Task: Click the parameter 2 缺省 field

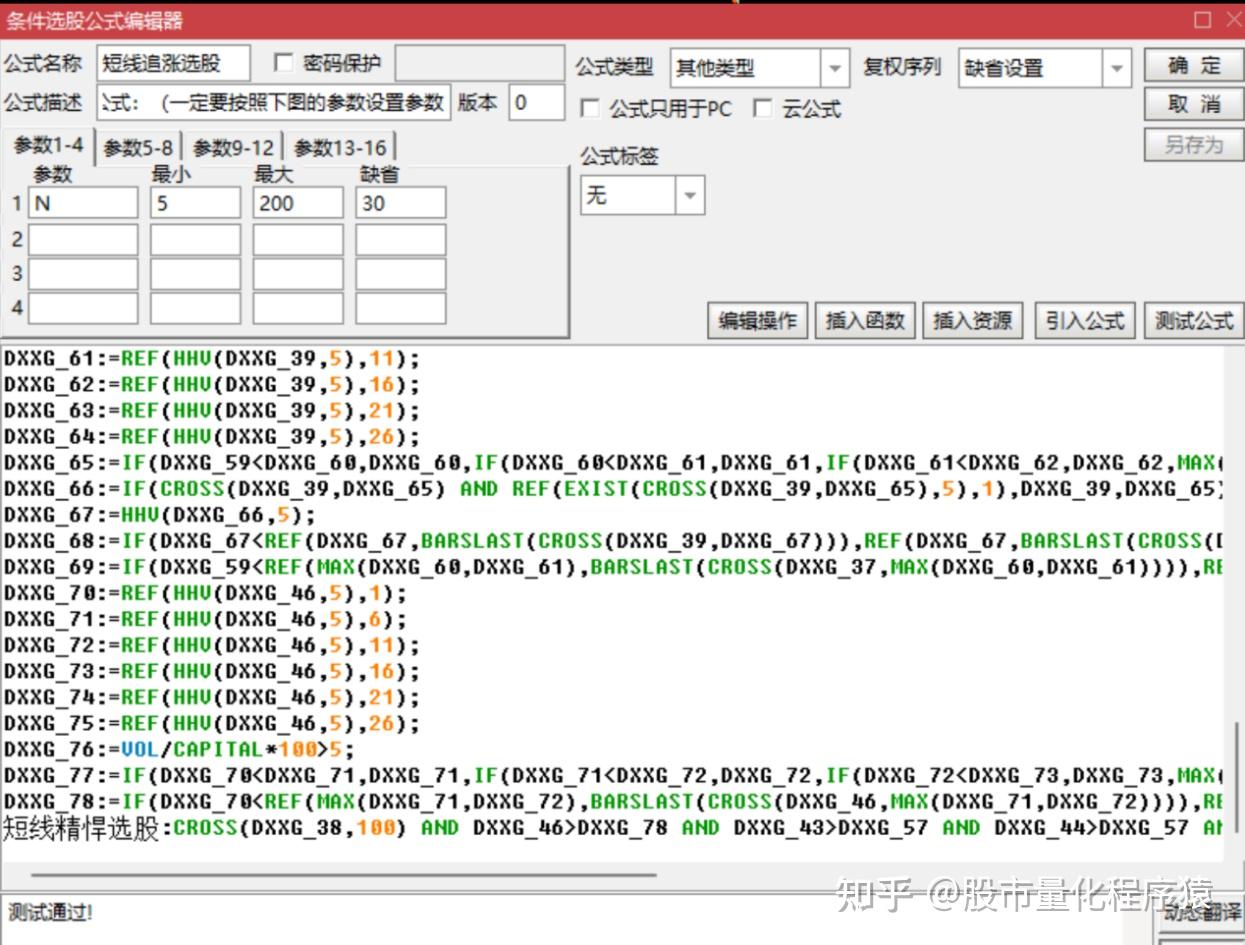Action: 401,240
